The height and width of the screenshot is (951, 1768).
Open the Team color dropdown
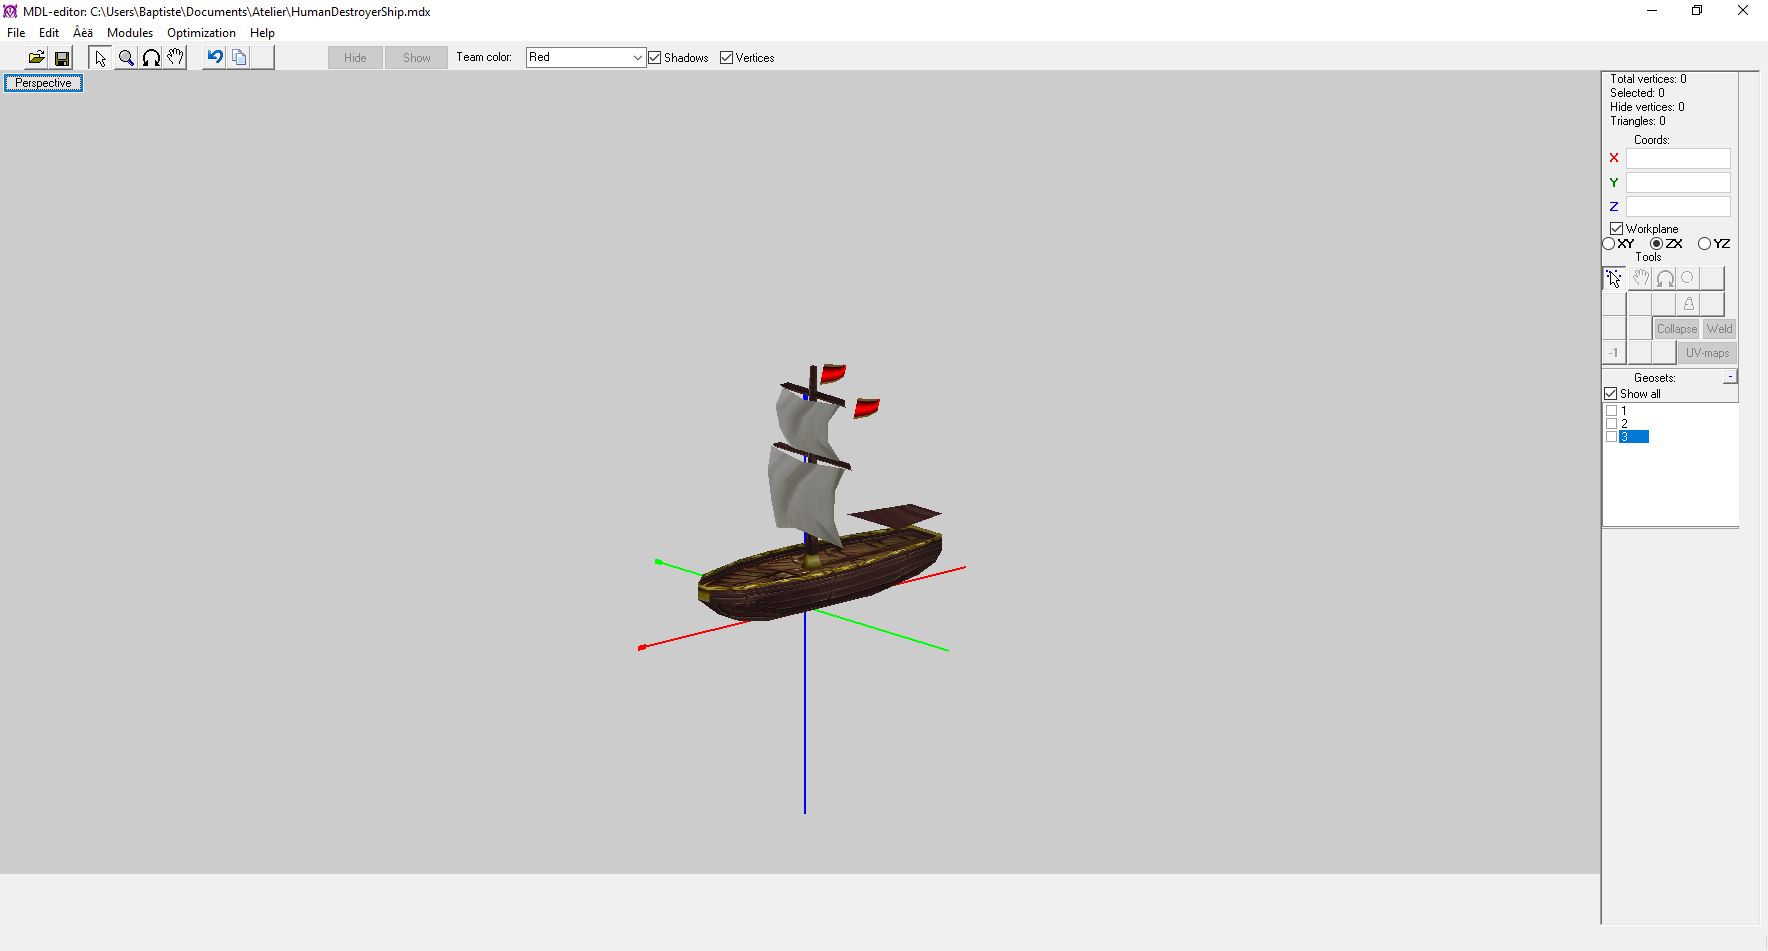[637, 58]
